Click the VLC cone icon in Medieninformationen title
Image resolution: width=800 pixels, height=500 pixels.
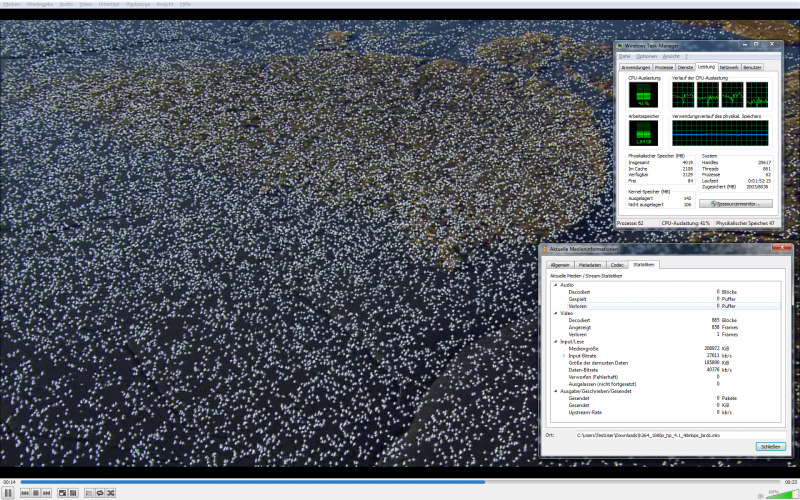pos(545,249)
